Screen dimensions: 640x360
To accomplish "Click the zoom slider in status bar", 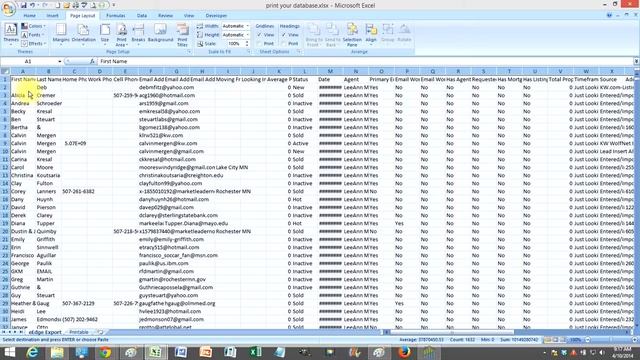I will [610, 340].
